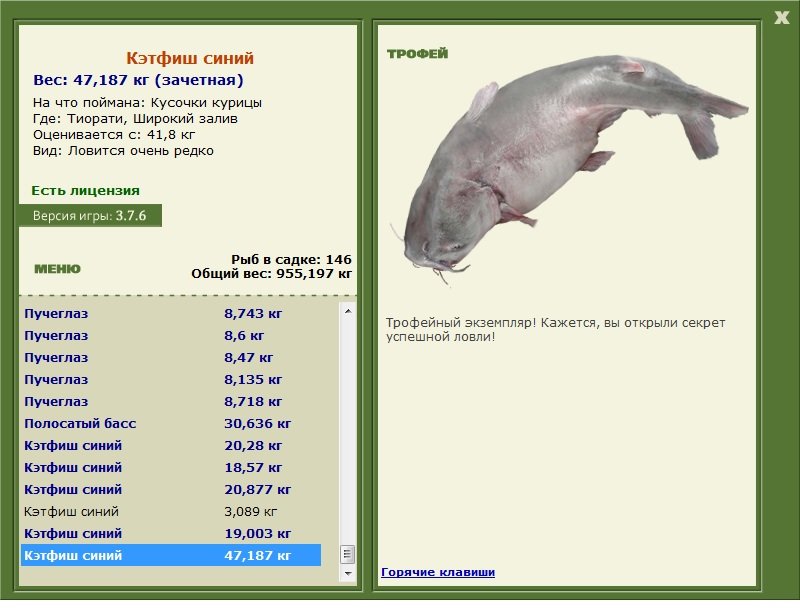
Task: Open the Горячие клавиши link
Action: click(x=437, y=572)
